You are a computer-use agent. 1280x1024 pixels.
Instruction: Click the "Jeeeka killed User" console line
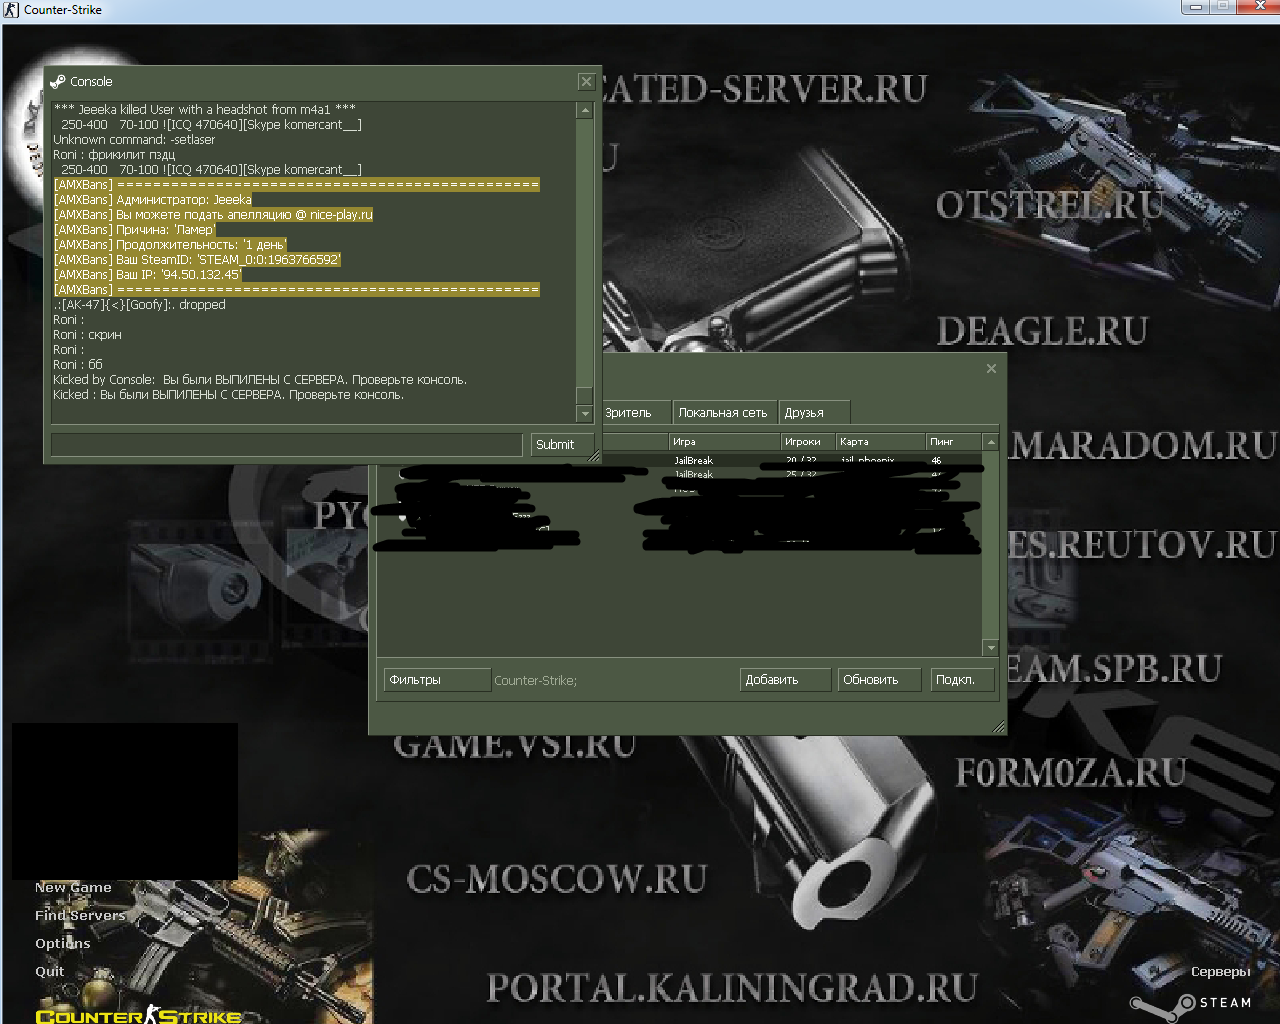click(x=205, y=110)
